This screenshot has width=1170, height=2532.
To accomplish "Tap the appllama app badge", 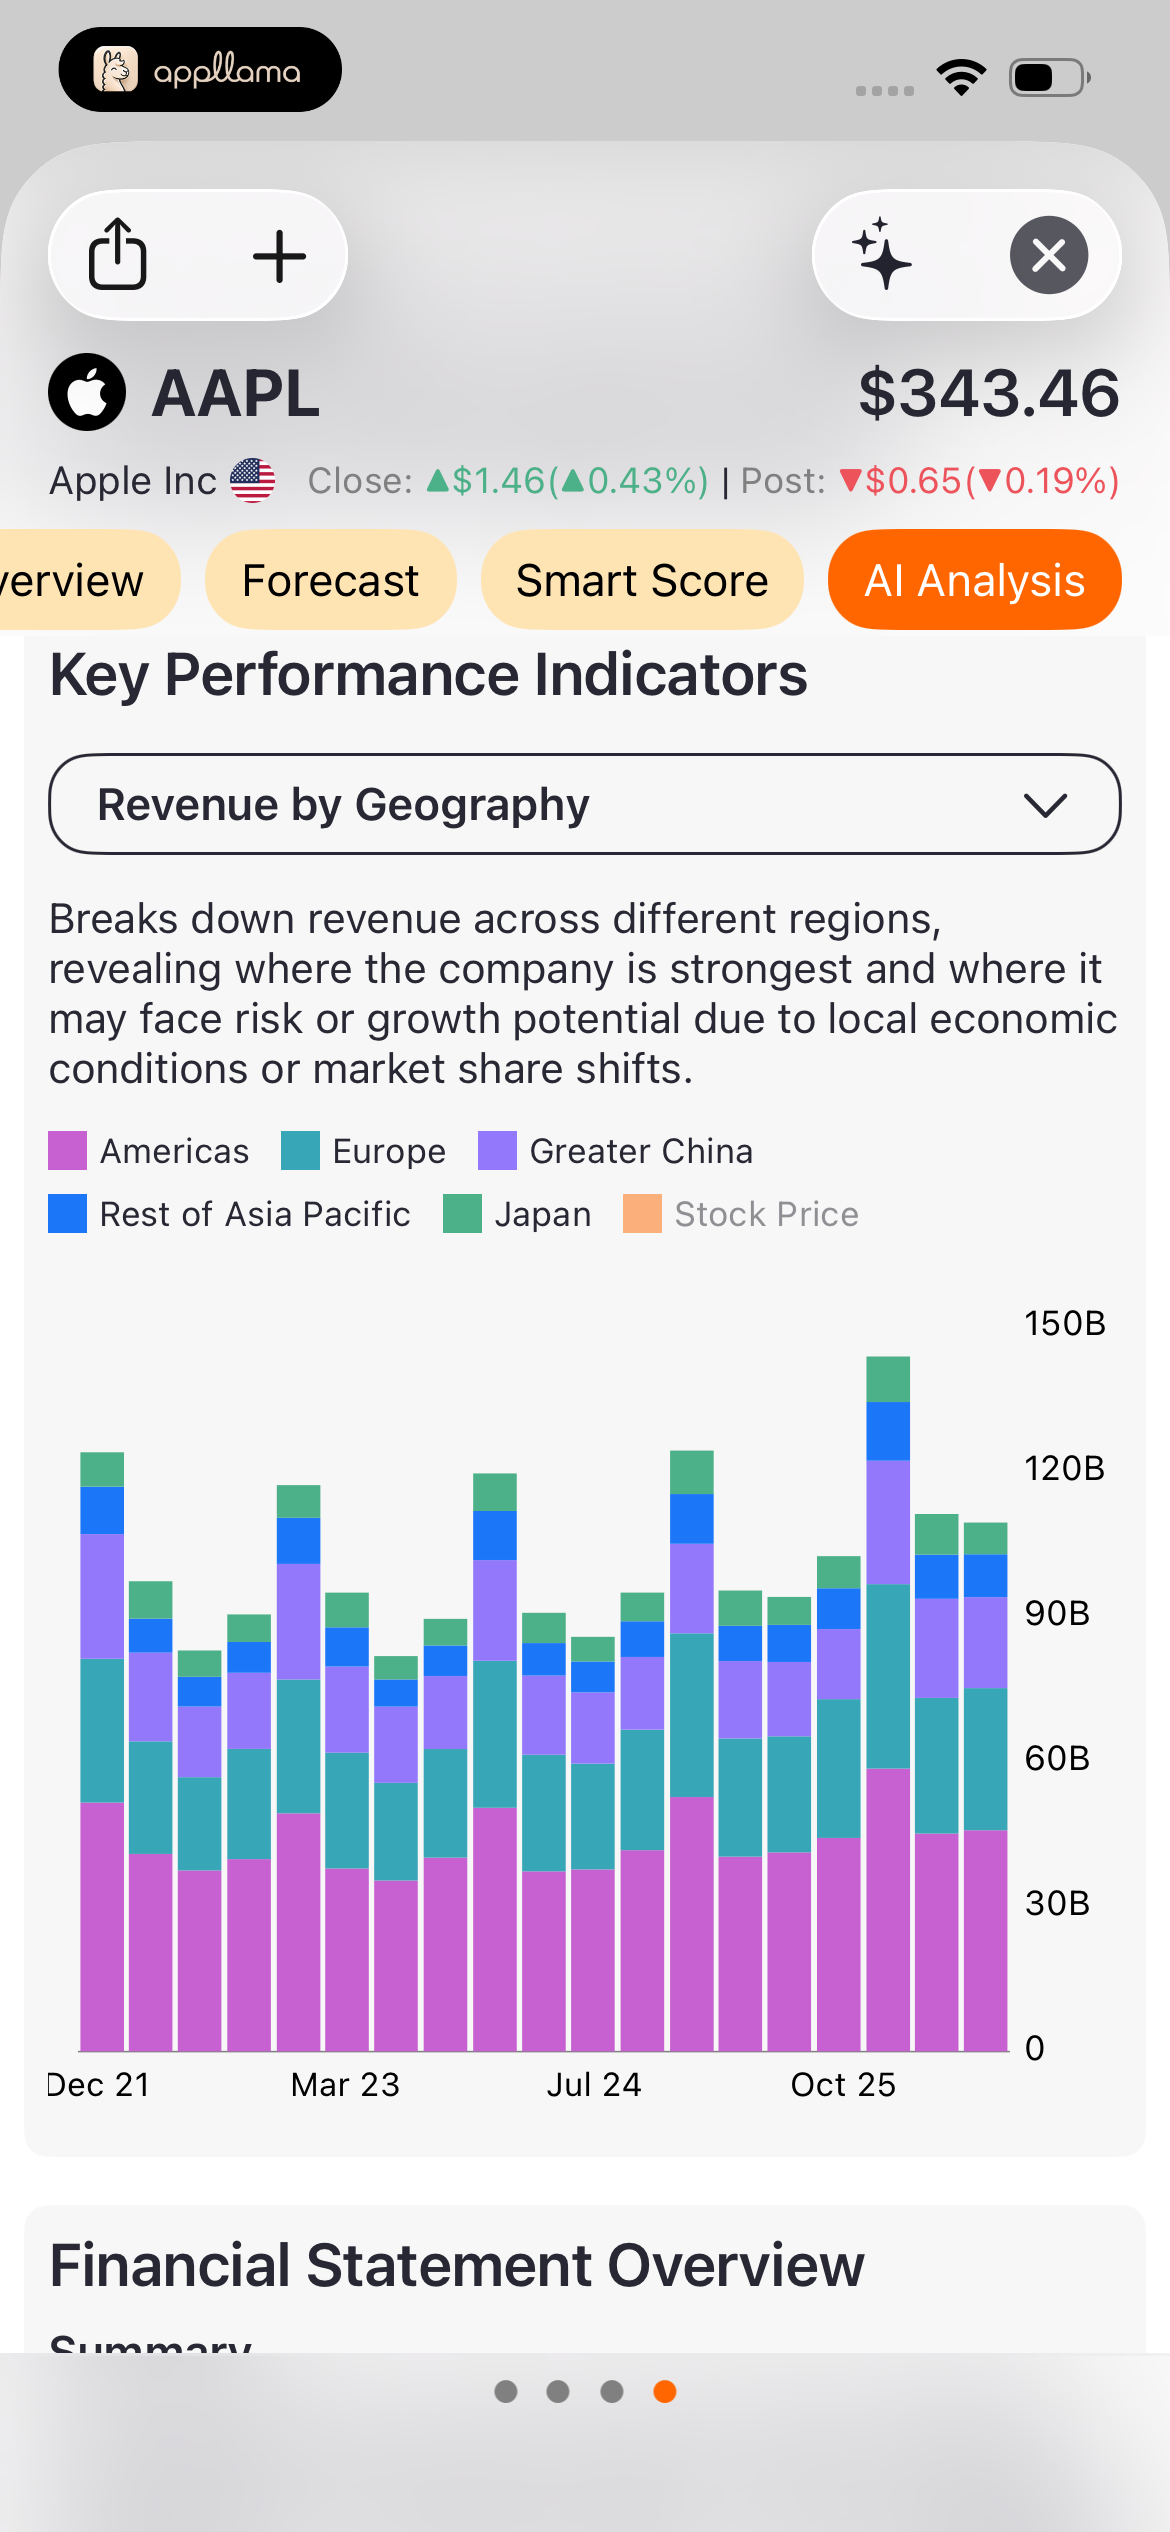I will 200,70.
